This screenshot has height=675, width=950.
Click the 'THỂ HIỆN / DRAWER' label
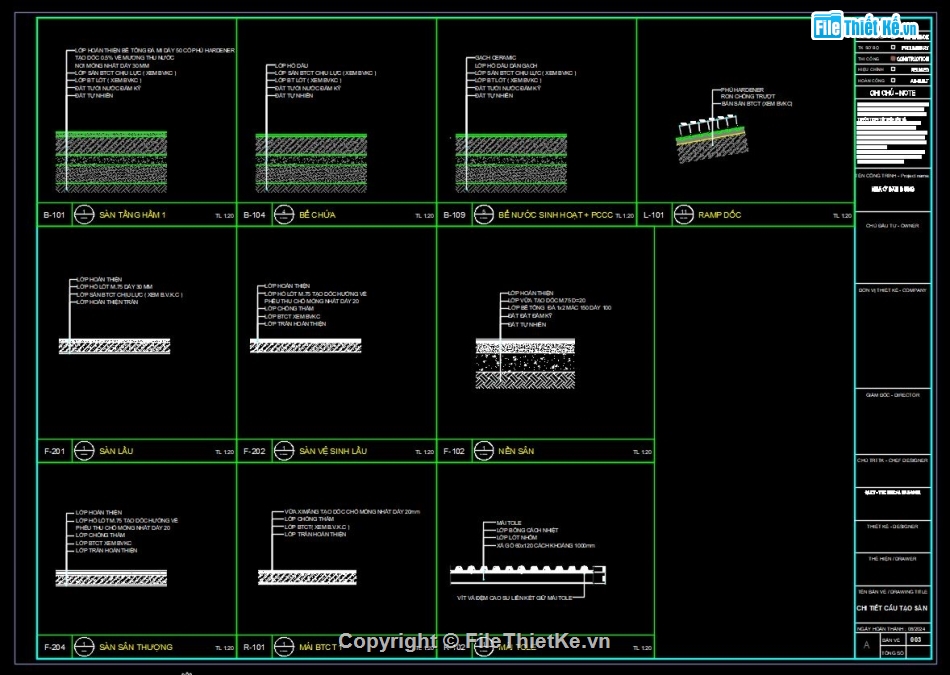pyautogui.click(x=892, y=559)
